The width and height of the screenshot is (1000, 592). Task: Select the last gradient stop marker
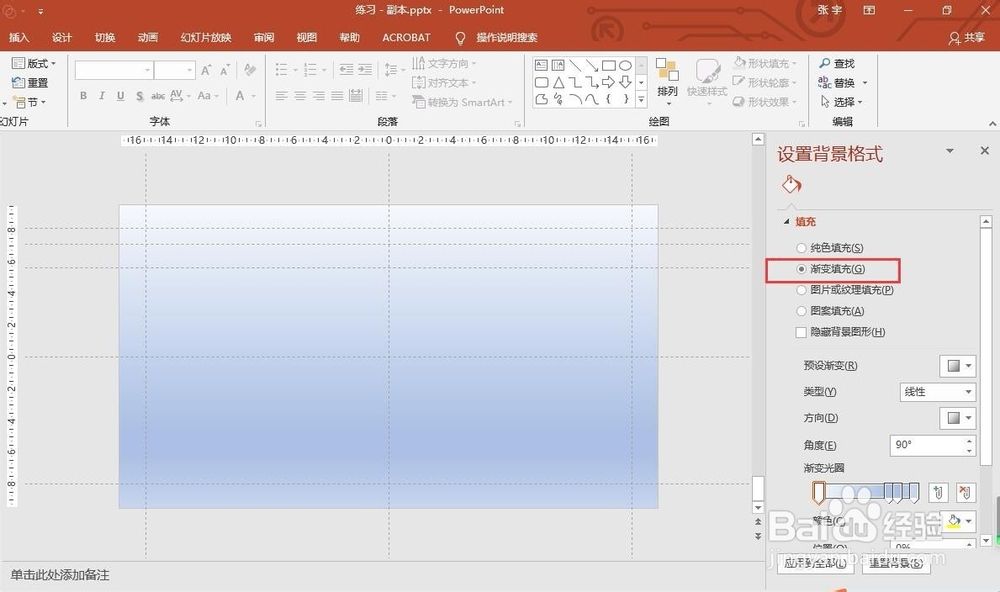pyautogui.click(x=914, y=491)
